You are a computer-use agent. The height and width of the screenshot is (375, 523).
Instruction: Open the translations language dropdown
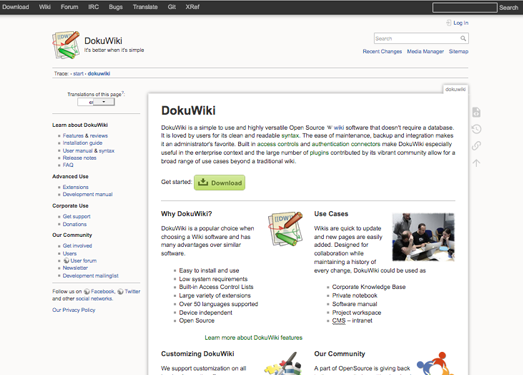click(x=96, y=102)
